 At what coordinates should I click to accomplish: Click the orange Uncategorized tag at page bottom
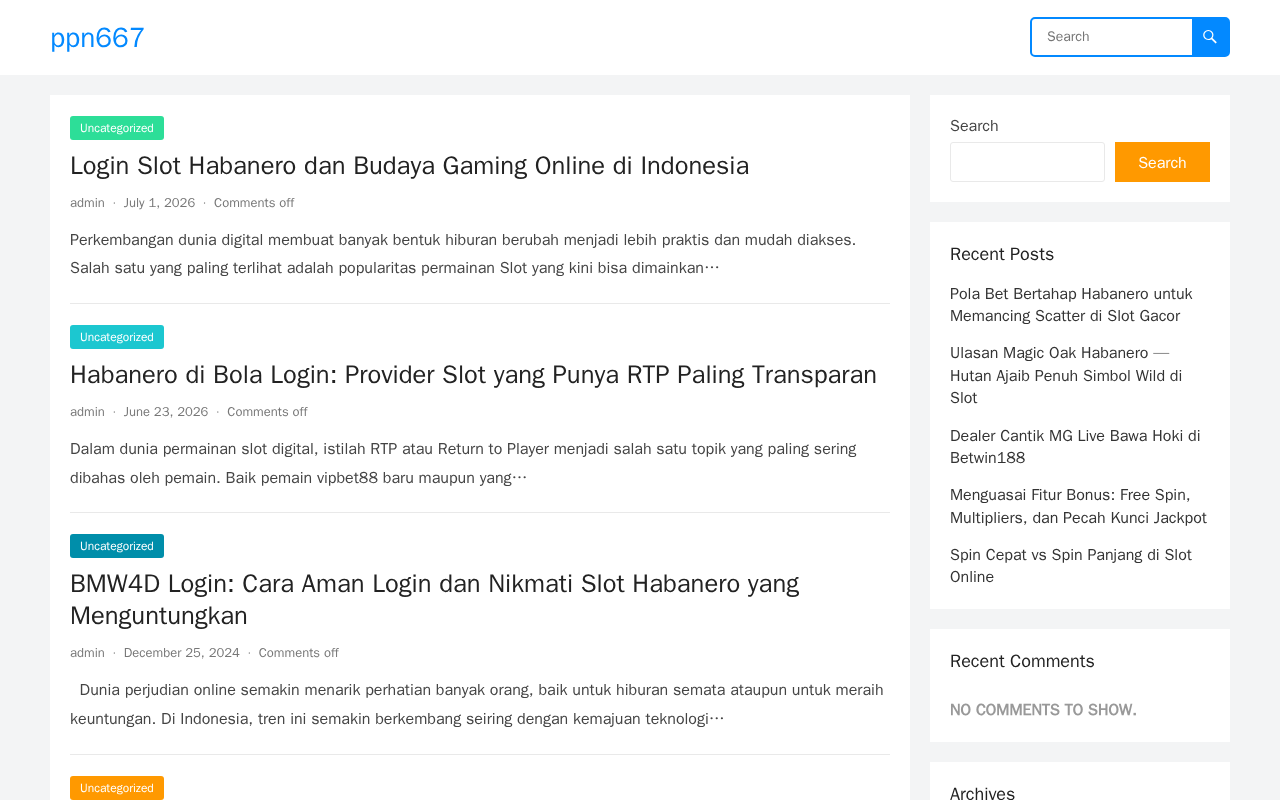117,788
